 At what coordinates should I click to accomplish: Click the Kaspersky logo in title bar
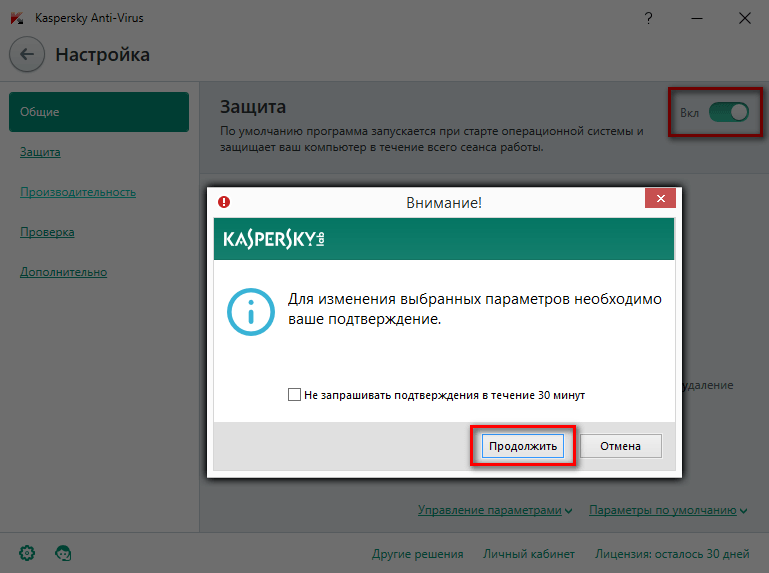17,18
